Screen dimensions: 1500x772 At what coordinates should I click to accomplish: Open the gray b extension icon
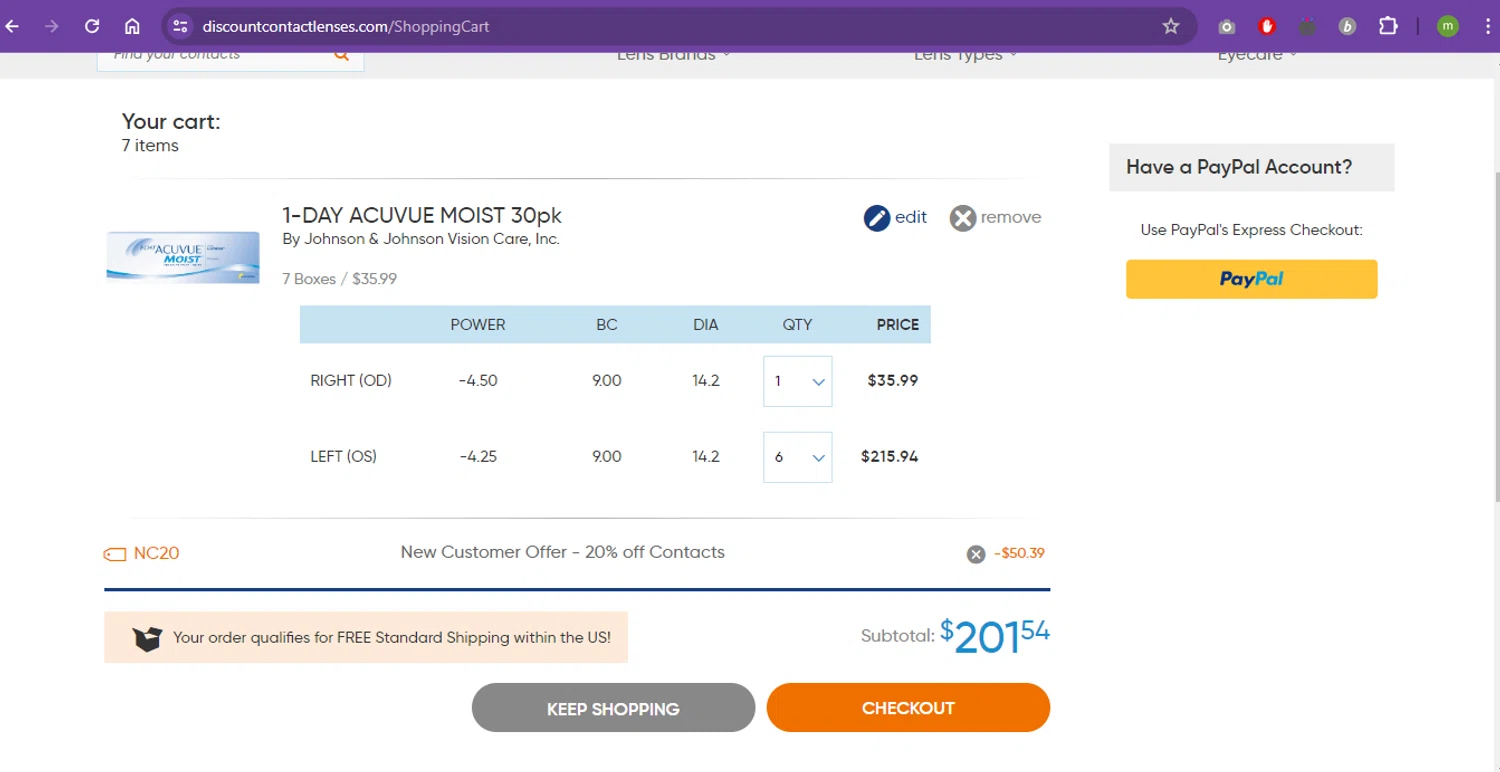1347,27
